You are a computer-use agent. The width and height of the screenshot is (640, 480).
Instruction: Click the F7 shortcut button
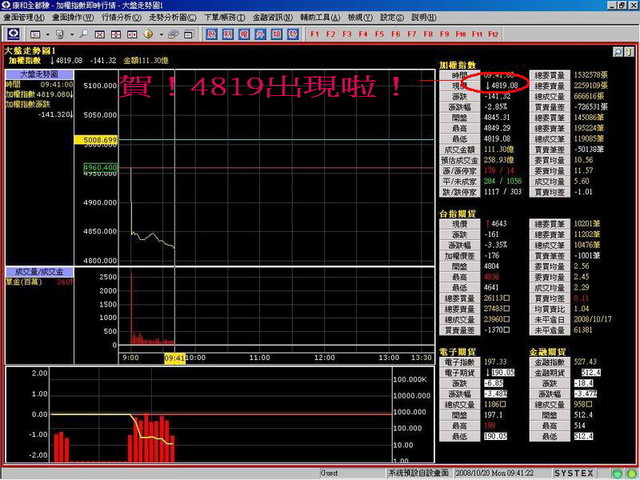coord(412,34)
